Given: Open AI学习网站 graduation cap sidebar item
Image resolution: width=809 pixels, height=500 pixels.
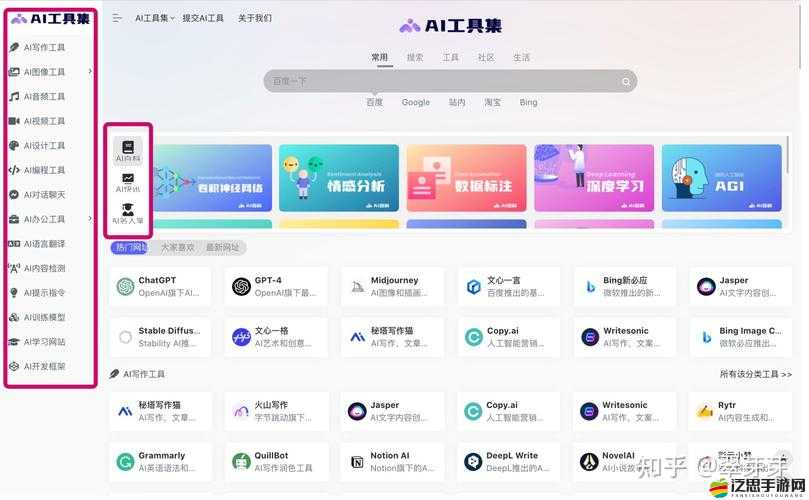Looking at the screenshot, I should point(38,342).
